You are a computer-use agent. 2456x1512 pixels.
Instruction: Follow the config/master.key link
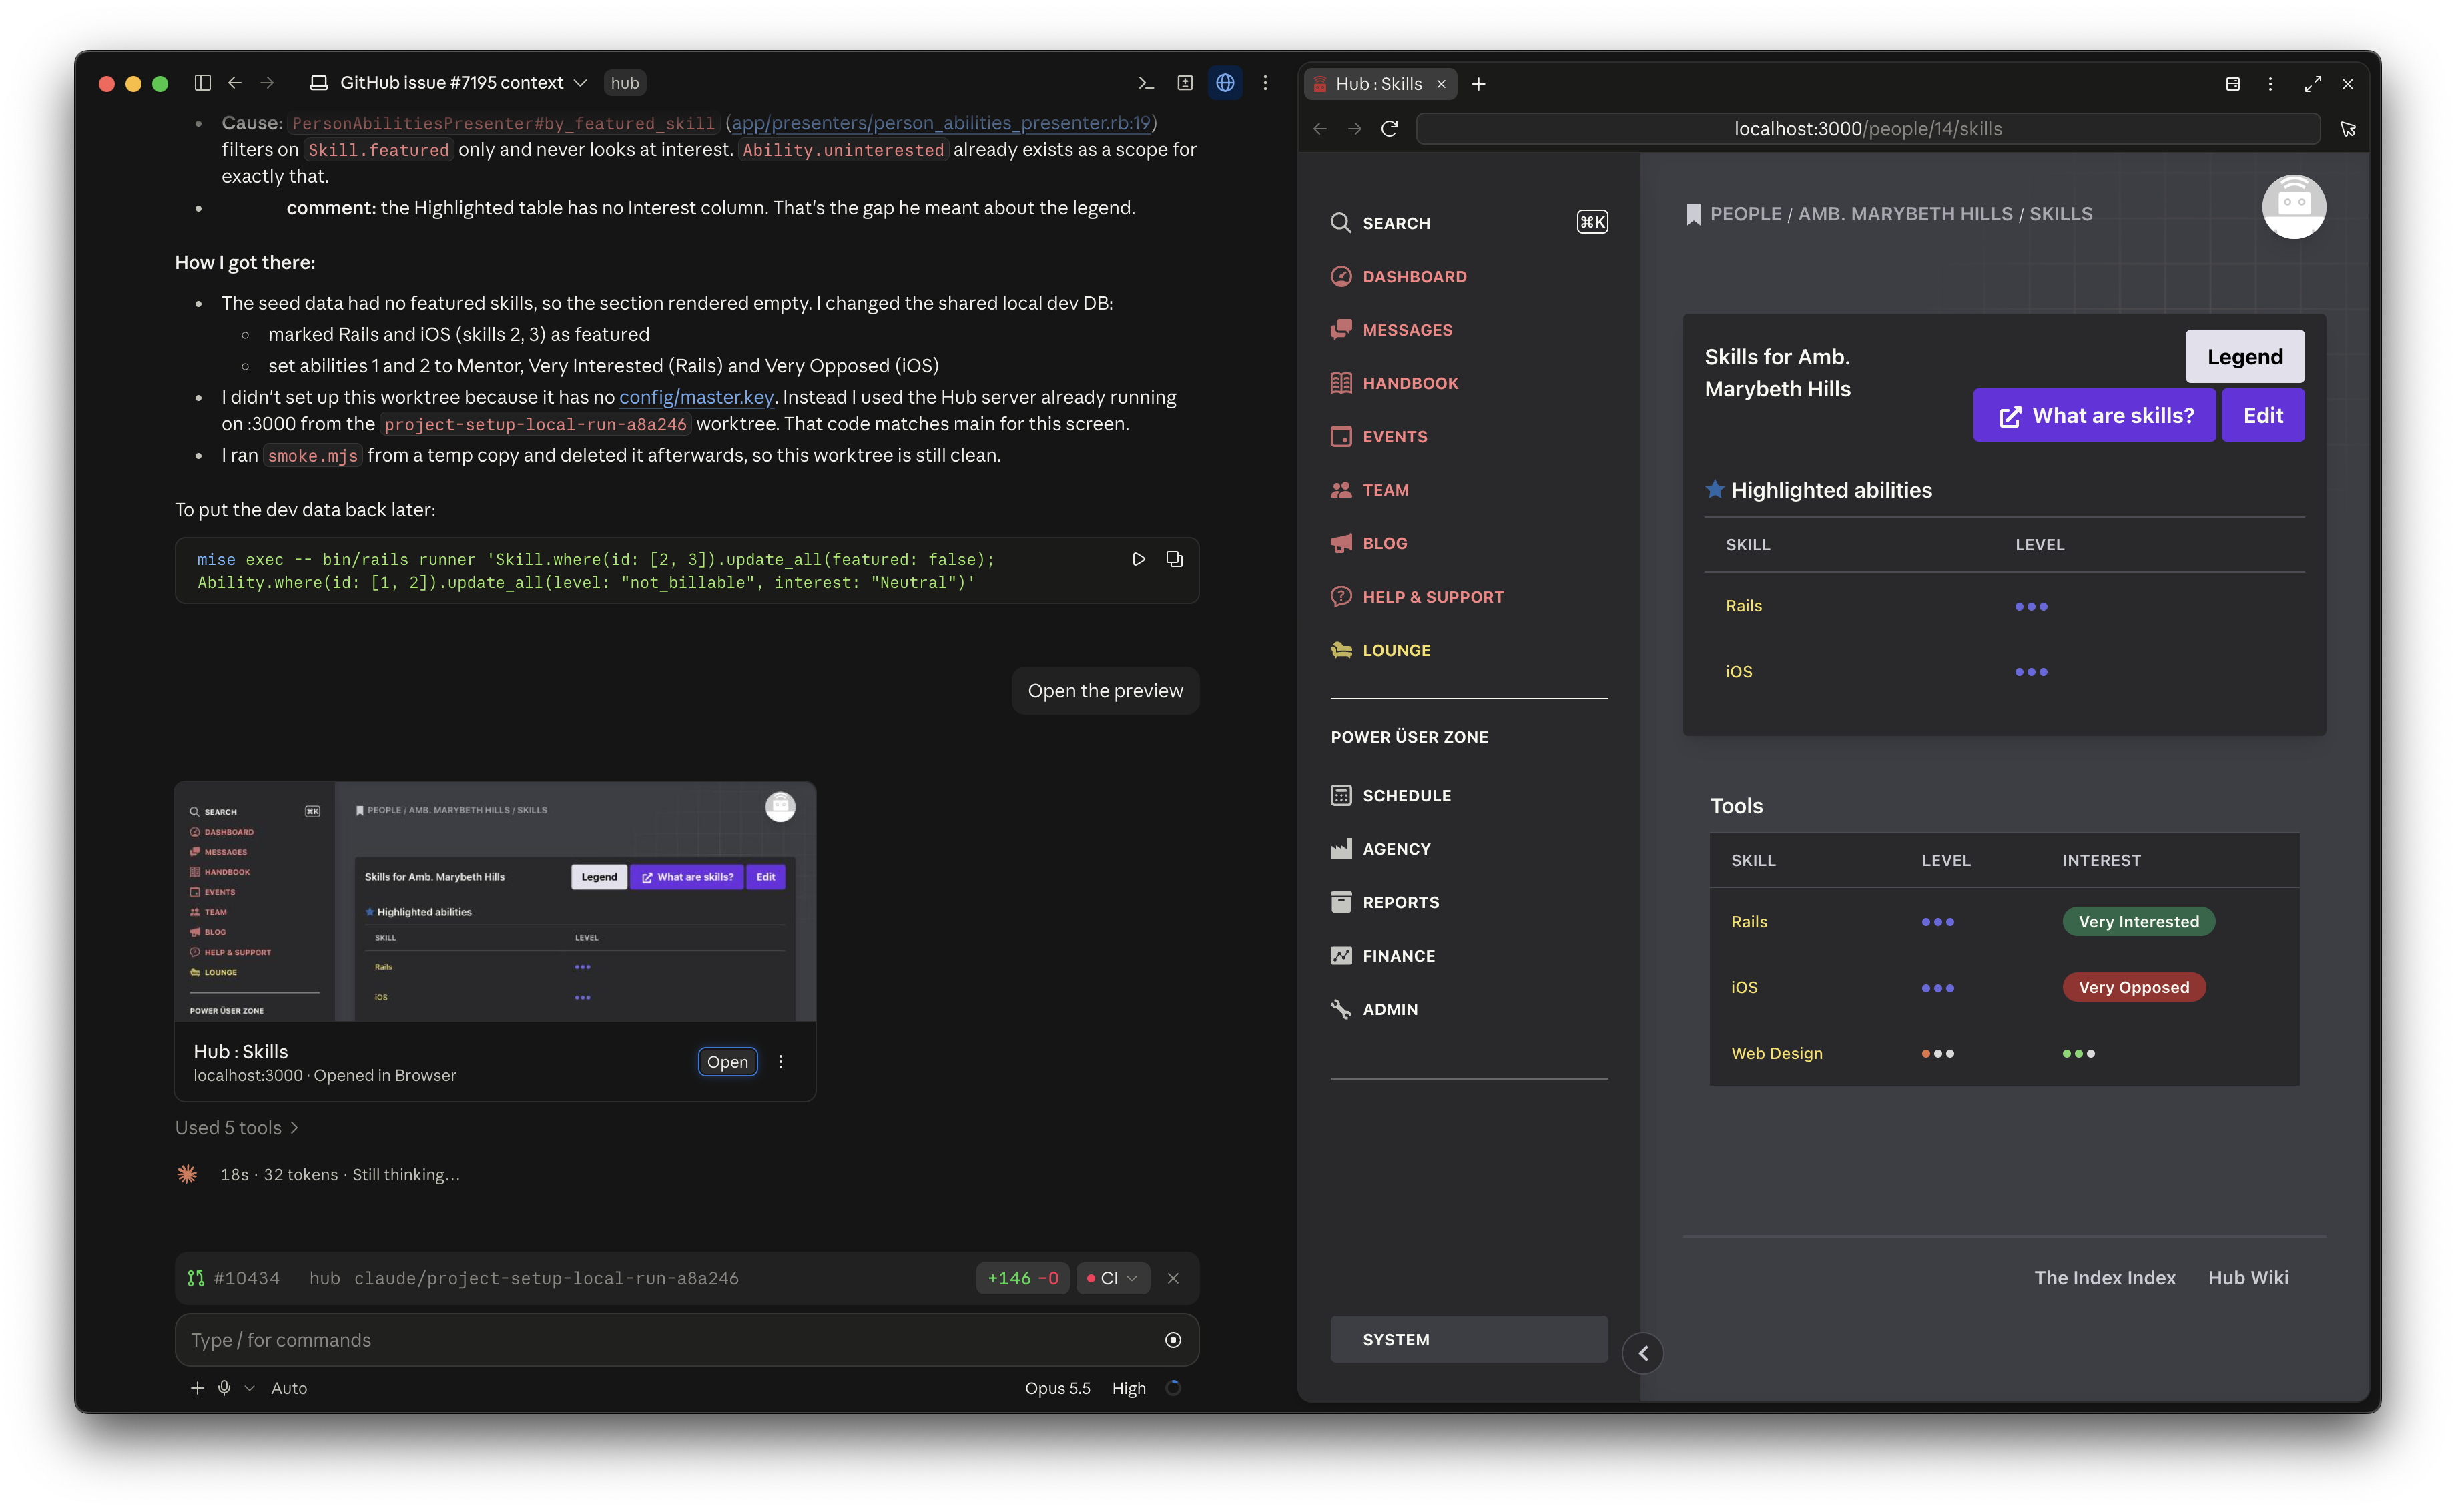pyautogui.click(x=696, y=397)
